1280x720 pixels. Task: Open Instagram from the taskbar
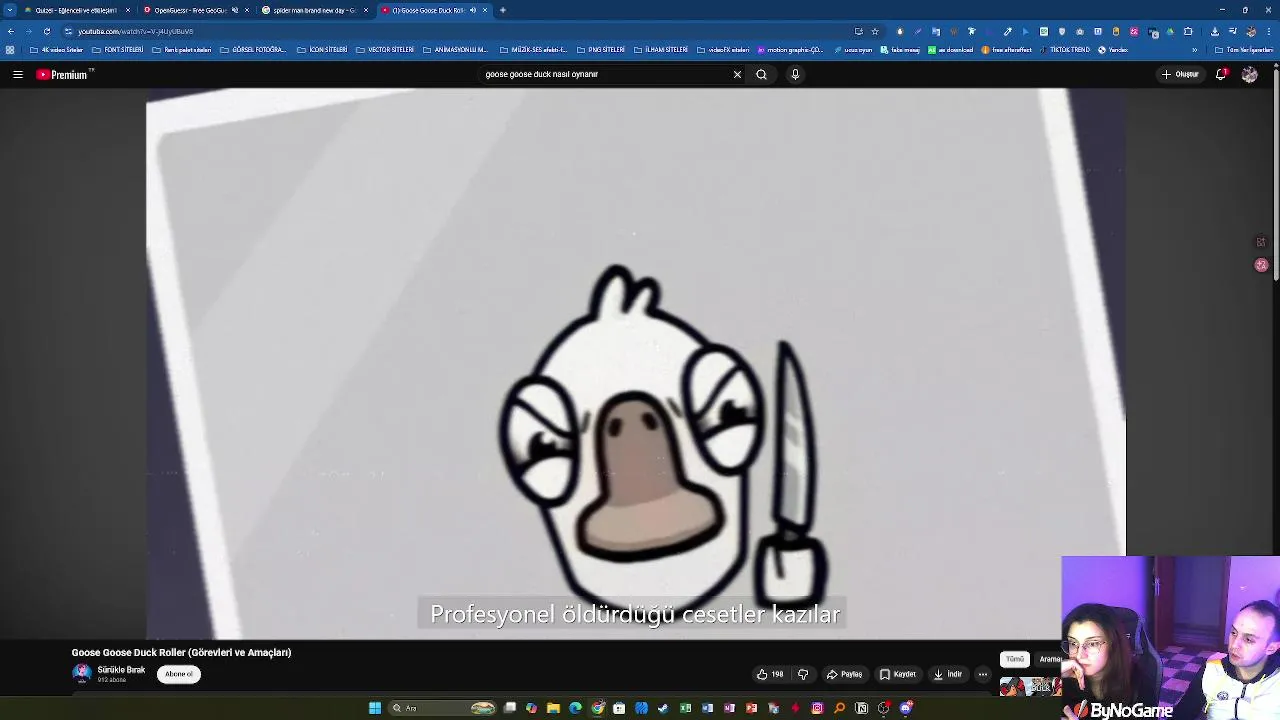tap(817, 708)
